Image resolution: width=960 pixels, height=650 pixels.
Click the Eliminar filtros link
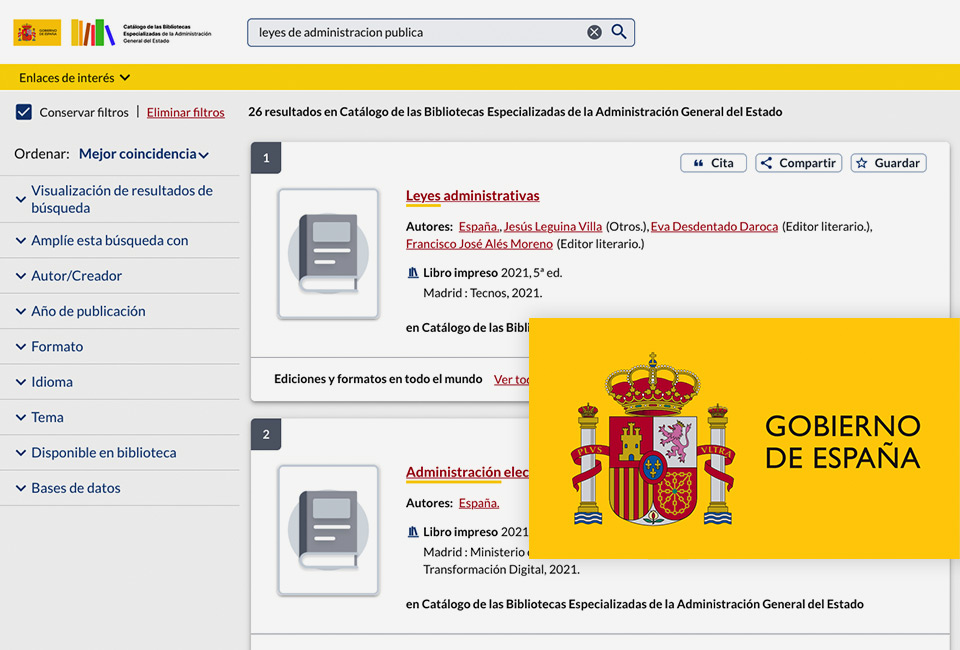point(186,112)
